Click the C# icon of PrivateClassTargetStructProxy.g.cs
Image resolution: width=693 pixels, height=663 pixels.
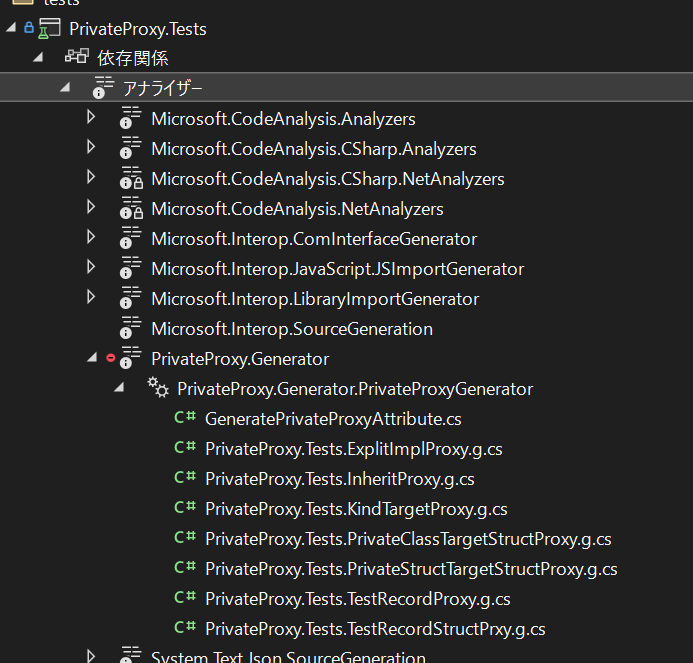pyautogui.click(x=185, y=537)
